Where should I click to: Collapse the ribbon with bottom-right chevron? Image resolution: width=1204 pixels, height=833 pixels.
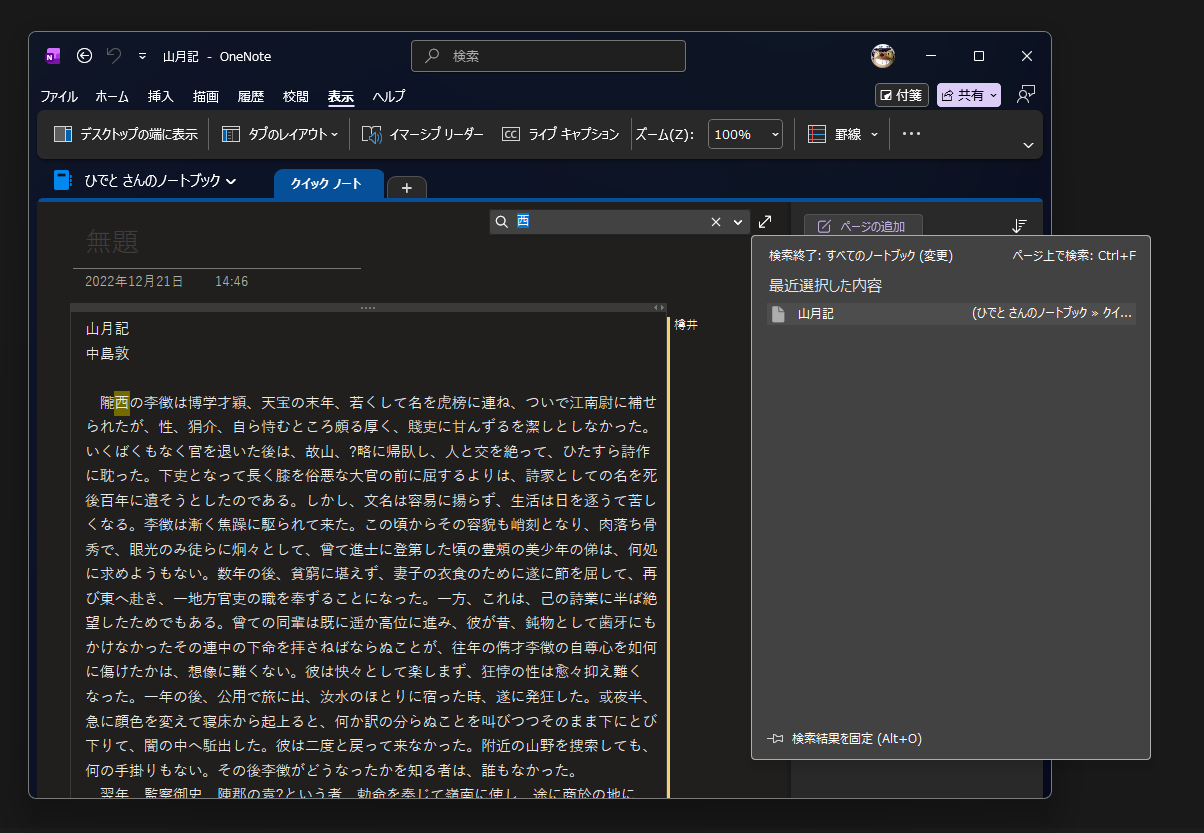click(1028, 146)
